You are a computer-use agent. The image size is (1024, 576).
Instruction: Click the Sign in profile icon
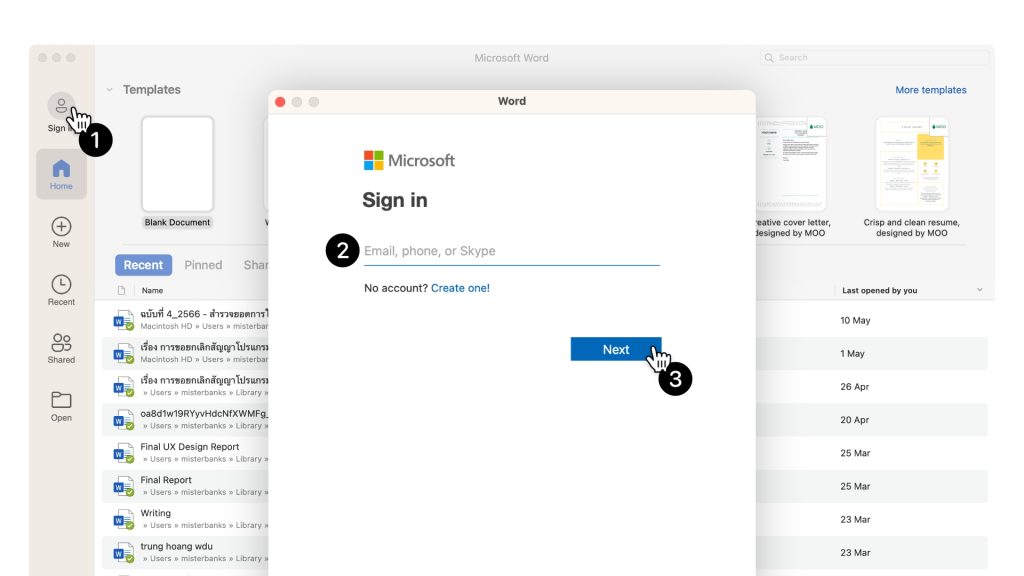61,105
